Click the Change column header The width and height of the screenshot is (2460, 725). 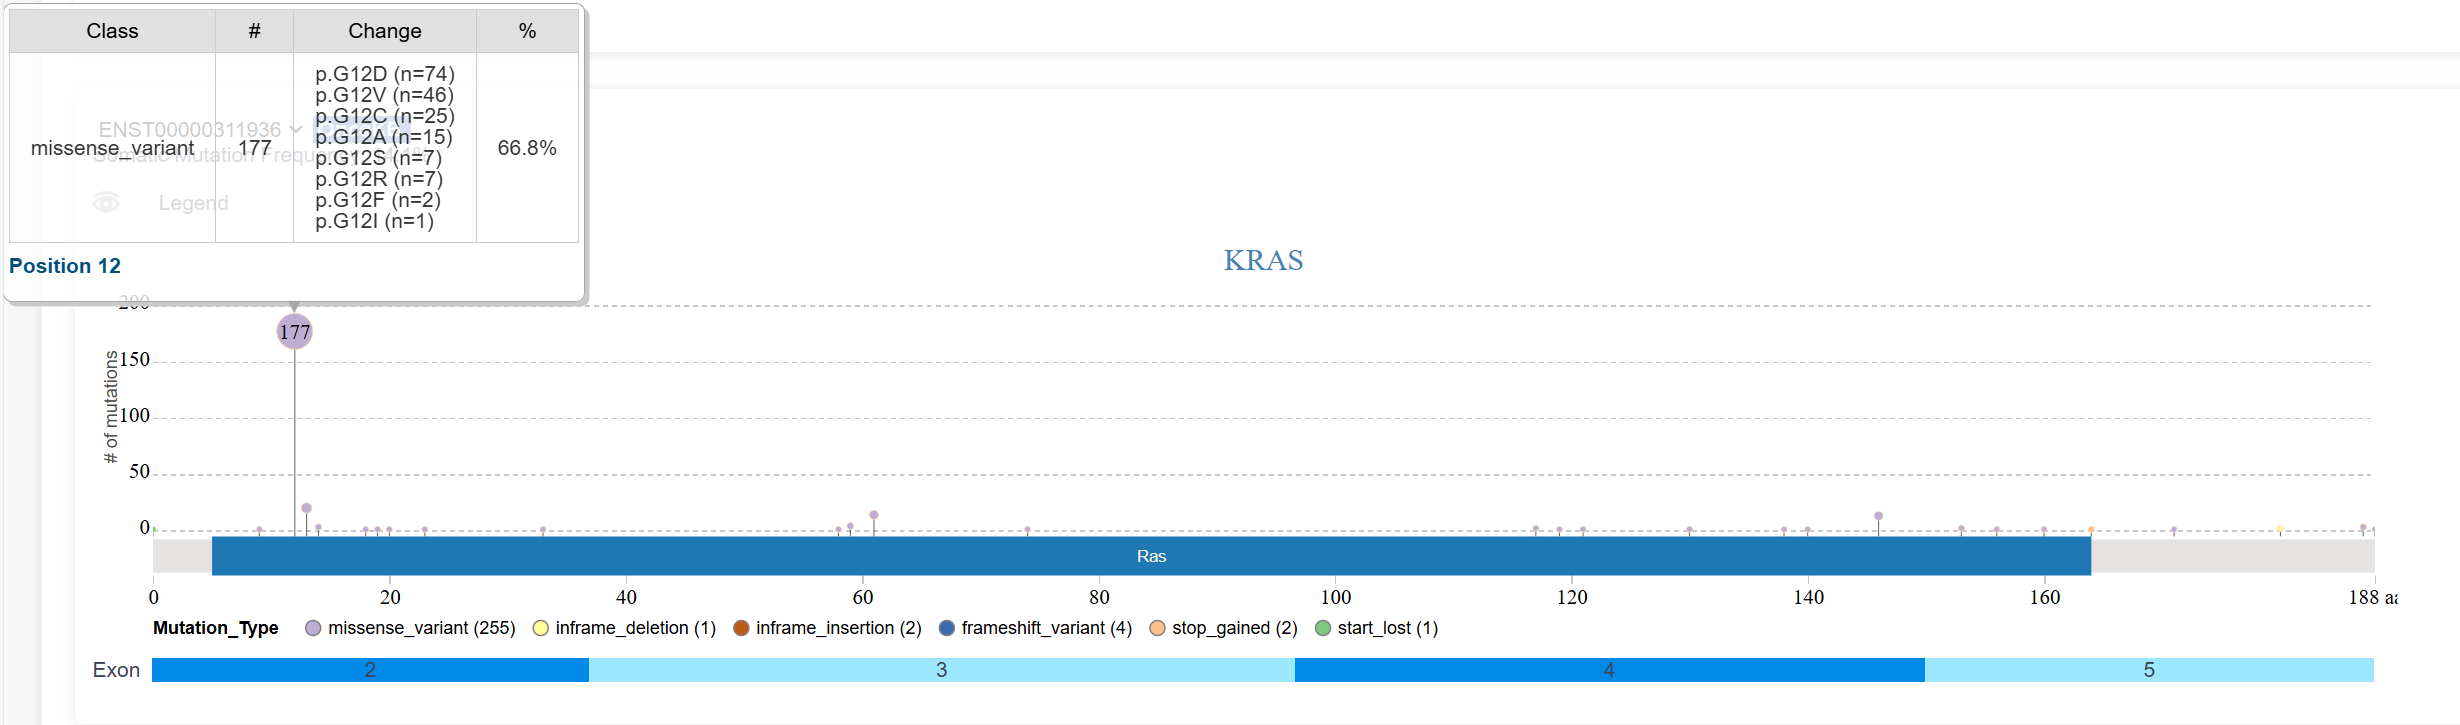pos(384,31)
